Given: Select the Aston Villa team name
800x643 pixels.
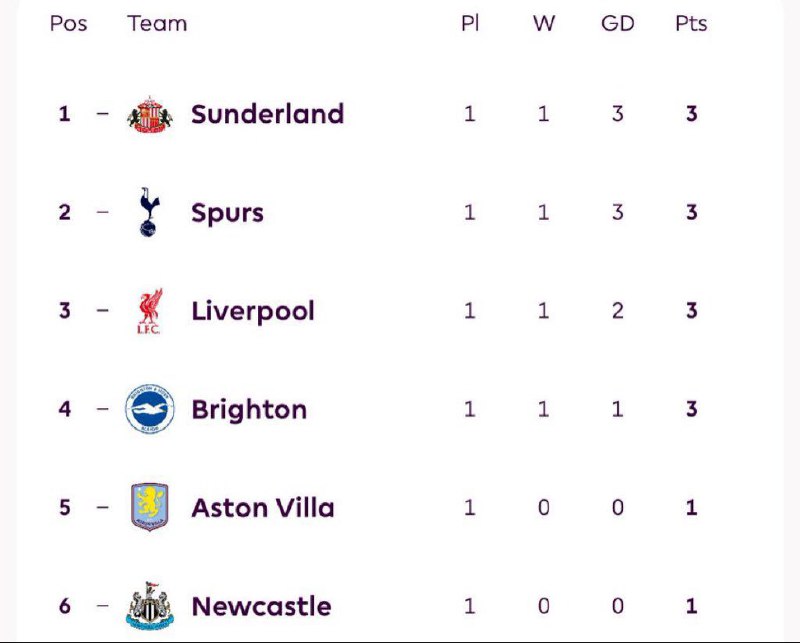Looking at the screenshot, I should (263, 508).
